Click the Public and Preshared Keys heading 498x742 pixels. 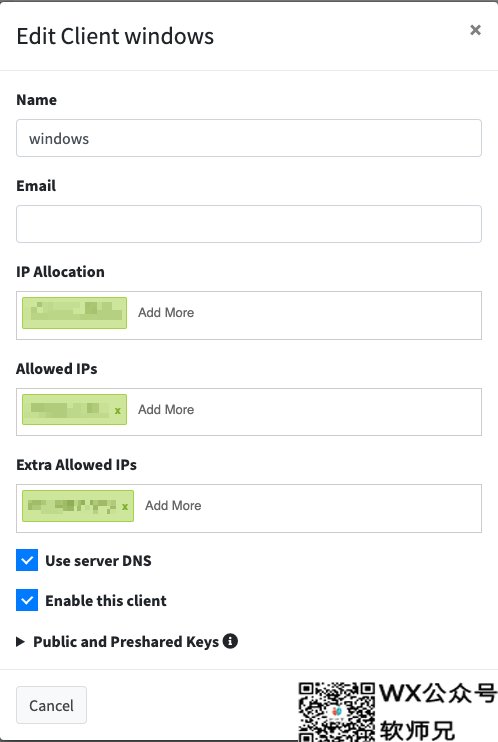point(126,642)
